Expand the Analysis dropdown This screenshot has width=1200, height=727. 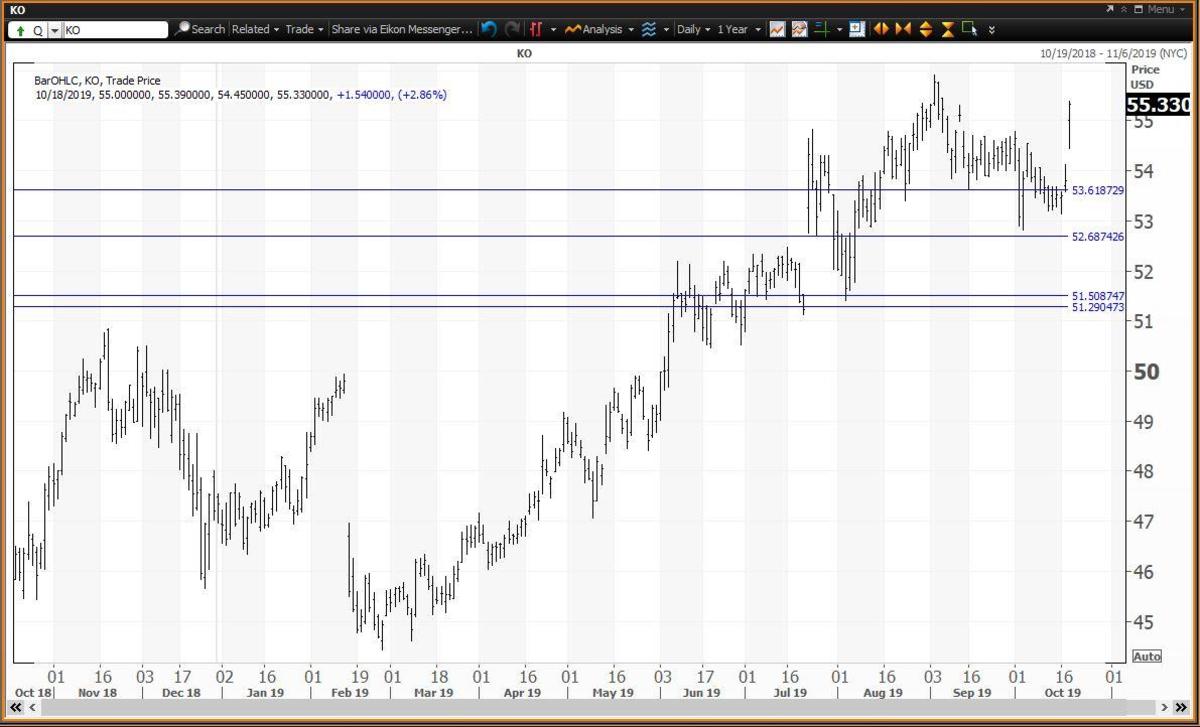pyautogui.click(x=598, y=29)
